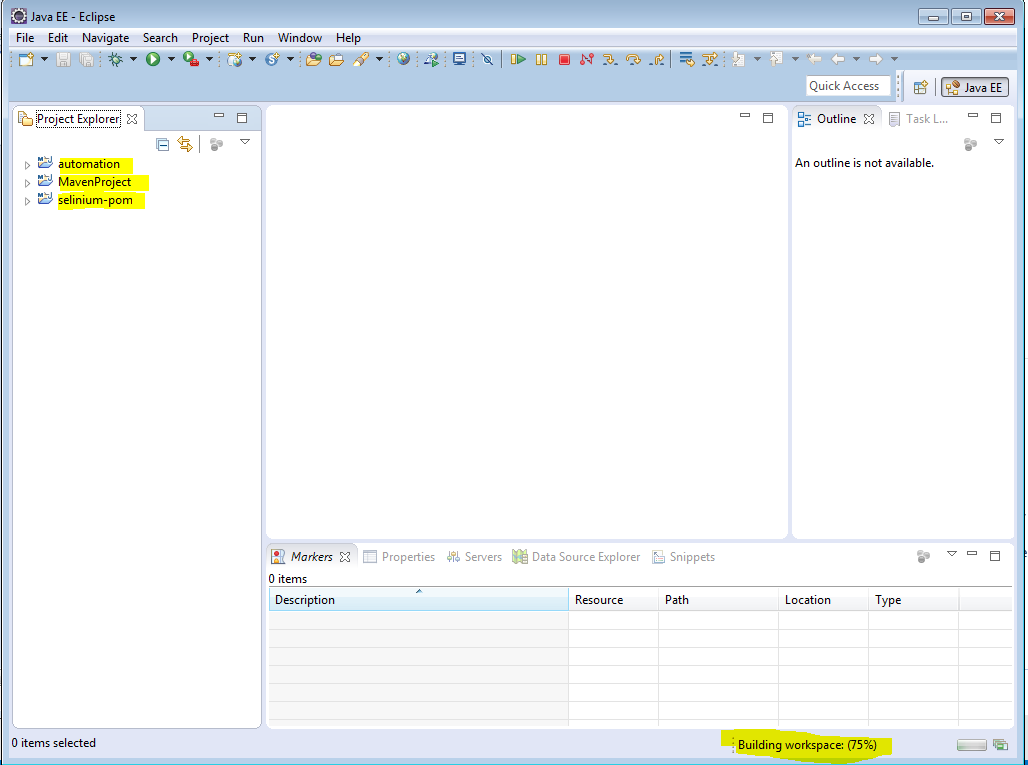Click the flashlight Search icon

(361, 60)
